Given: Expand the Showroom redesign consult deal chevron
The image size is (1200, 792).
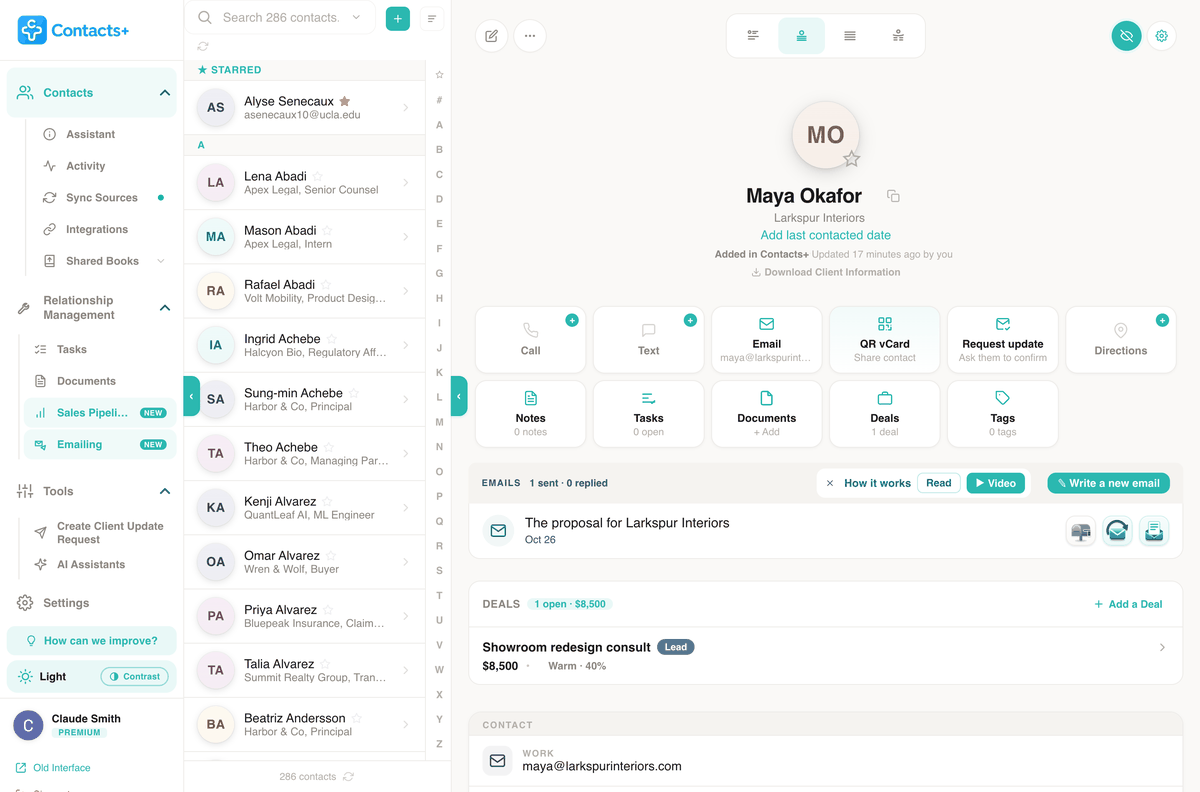Looking at the screenshot, I should (x=1162, y=648).
